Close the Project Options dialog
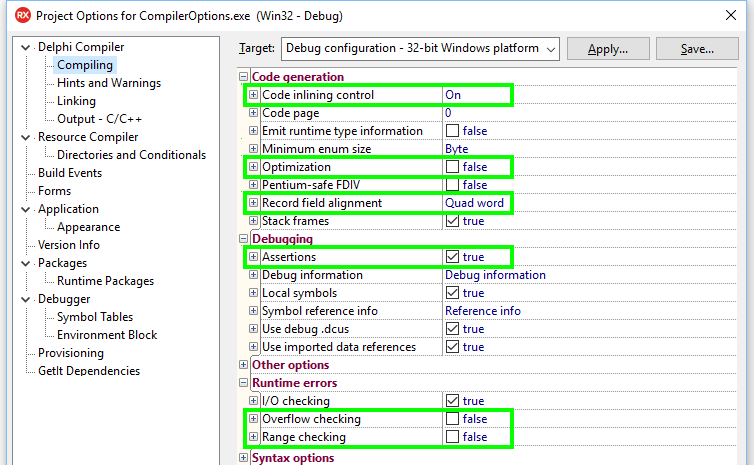755x465 pixels. [731, 15]
